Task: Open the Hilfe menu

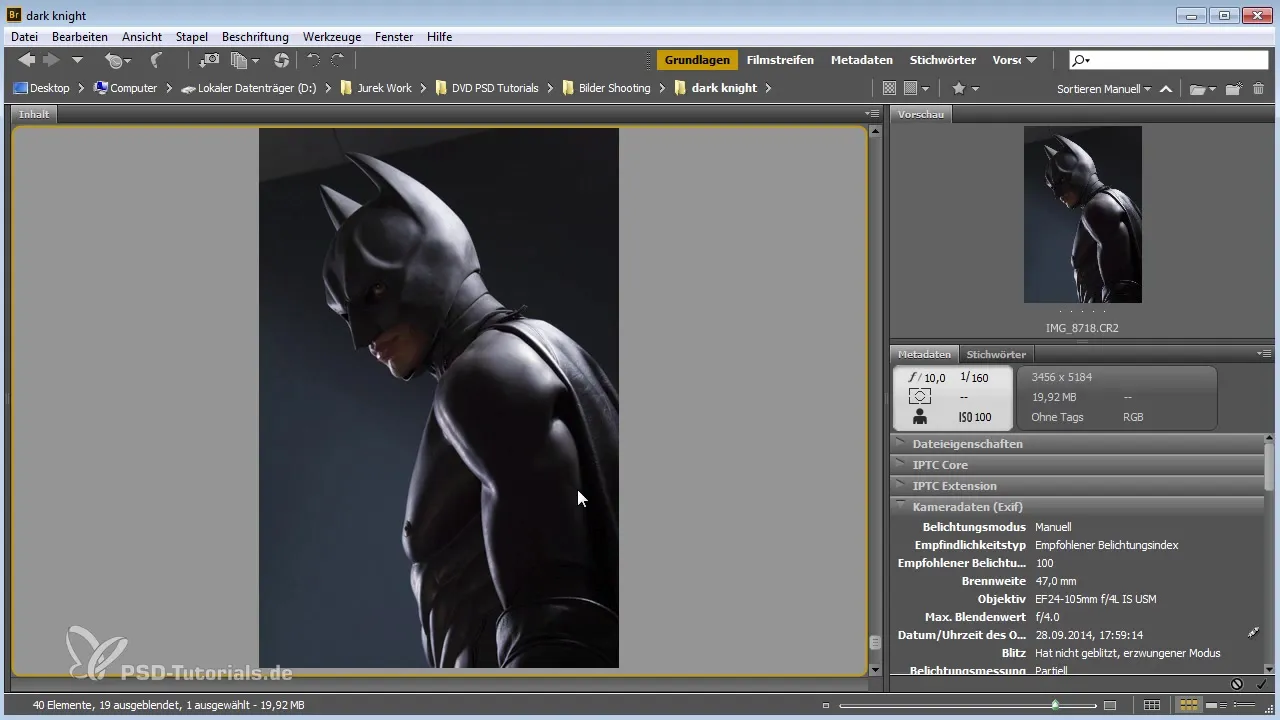Action: [439, 37]
